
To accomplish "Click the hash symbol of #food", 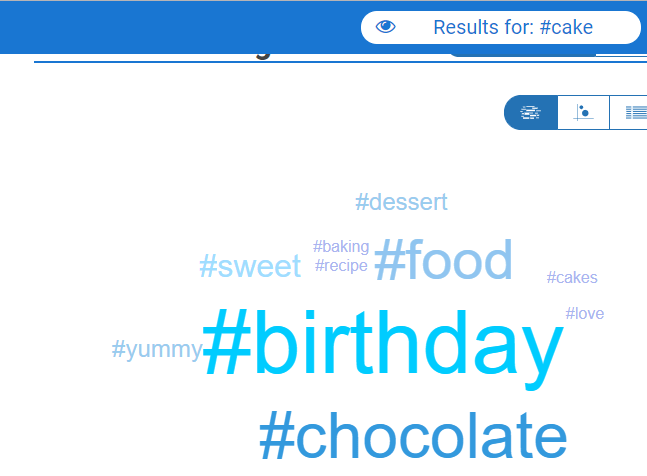I will 391,260.
